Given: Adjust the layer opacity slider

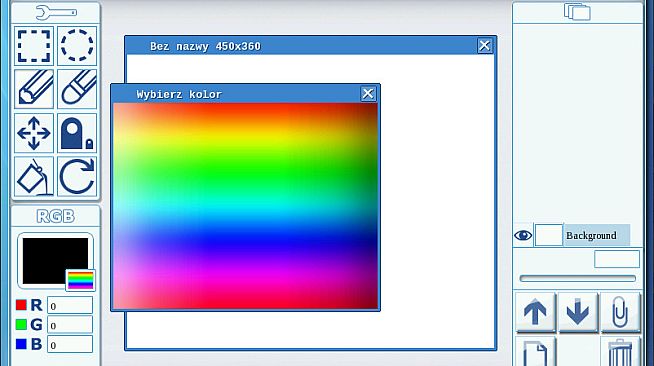Looking at the screenshot, I should [578, 278].
